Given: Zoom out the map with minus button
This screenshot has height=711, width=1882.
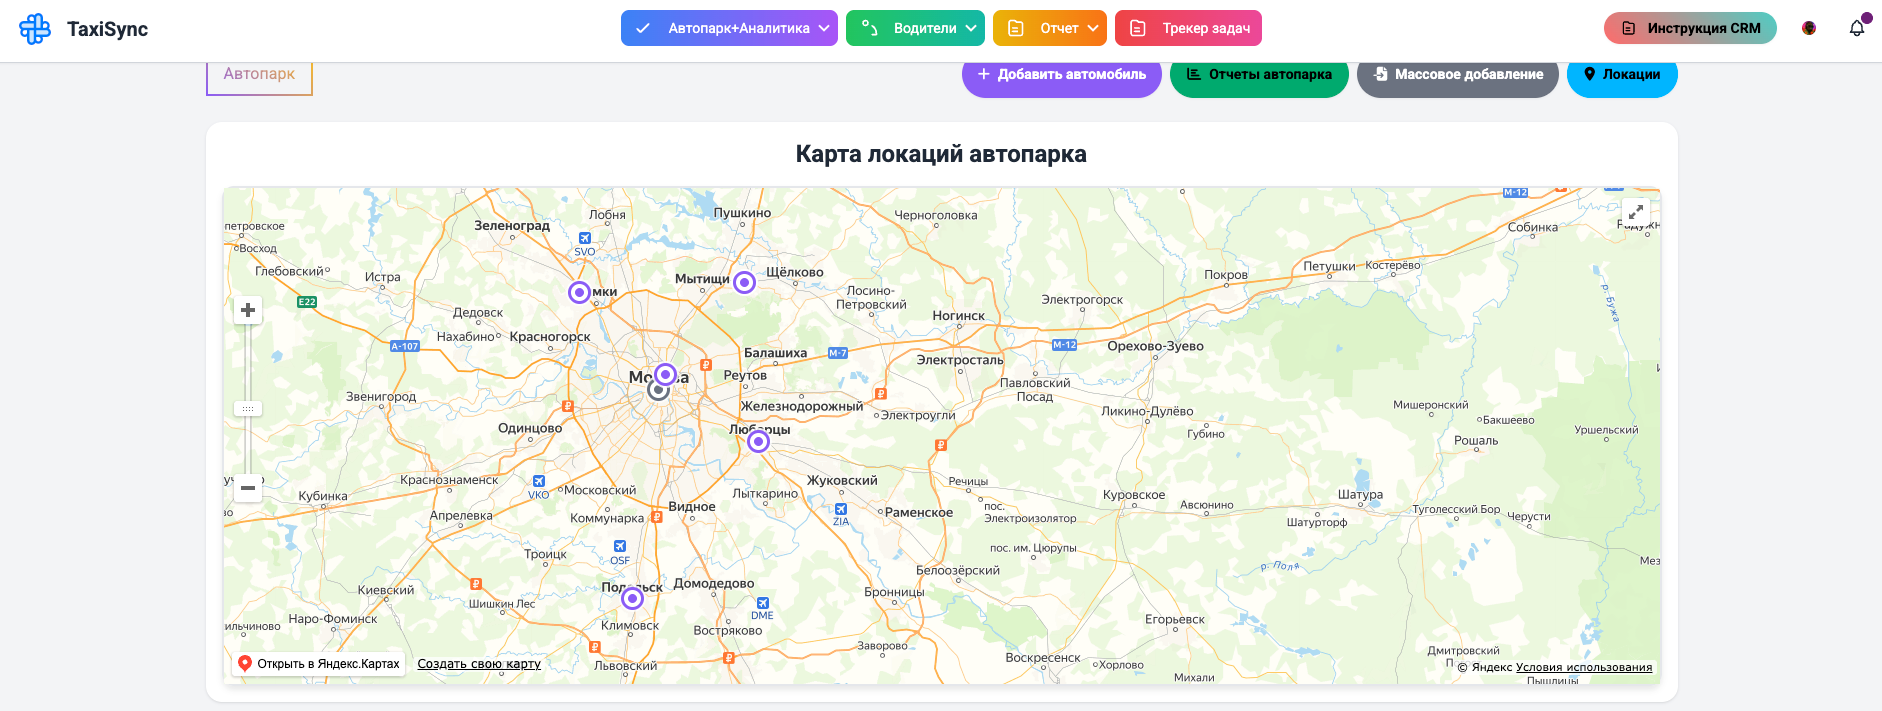Looking at the screenshot, I should 248,488.
